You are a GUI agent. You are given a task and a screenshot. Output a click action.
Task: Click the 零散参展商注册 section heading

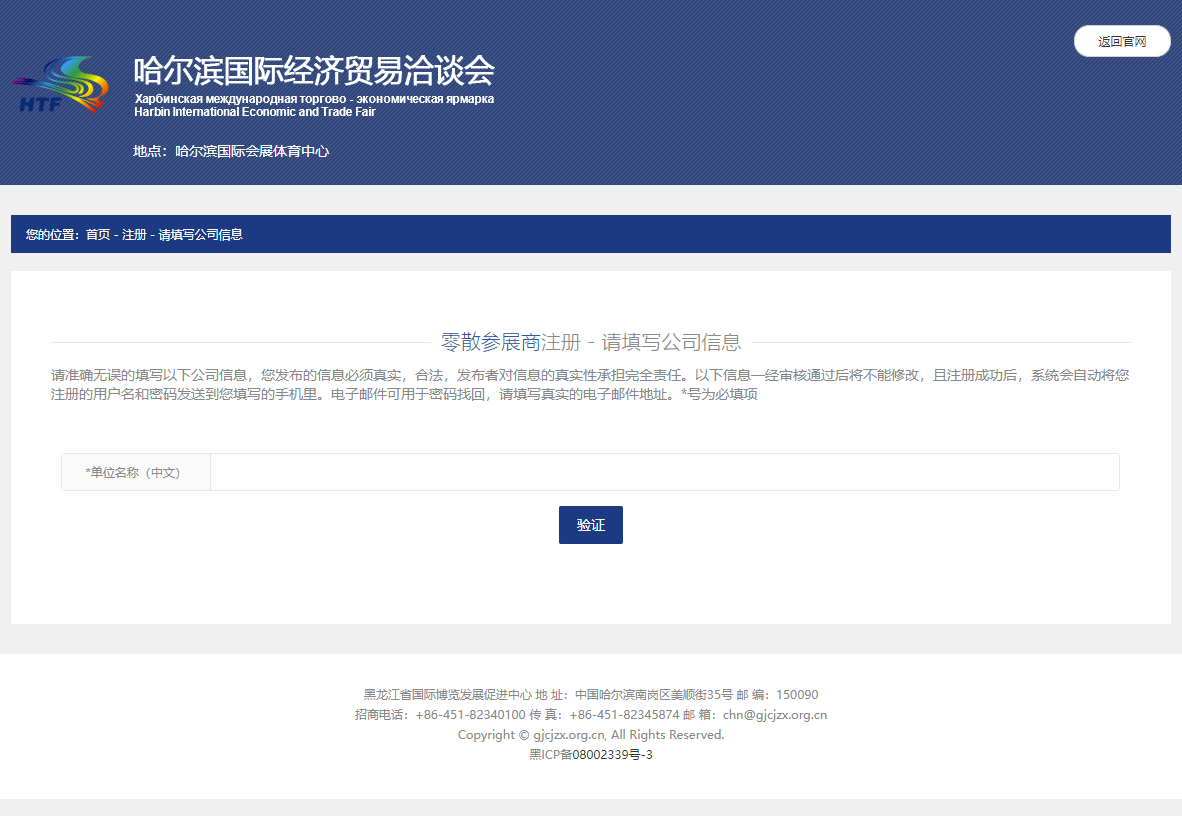[590, 342]
